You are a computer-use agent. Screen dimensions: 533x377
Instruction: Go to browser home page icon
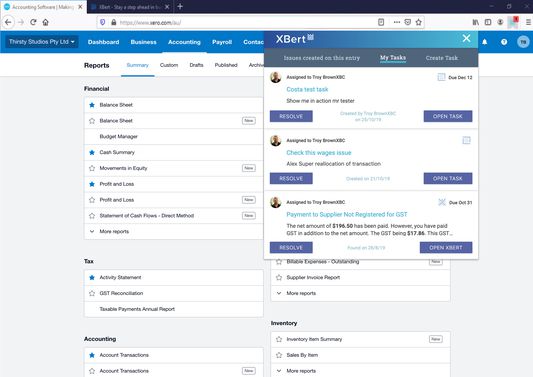click(46, 22)
